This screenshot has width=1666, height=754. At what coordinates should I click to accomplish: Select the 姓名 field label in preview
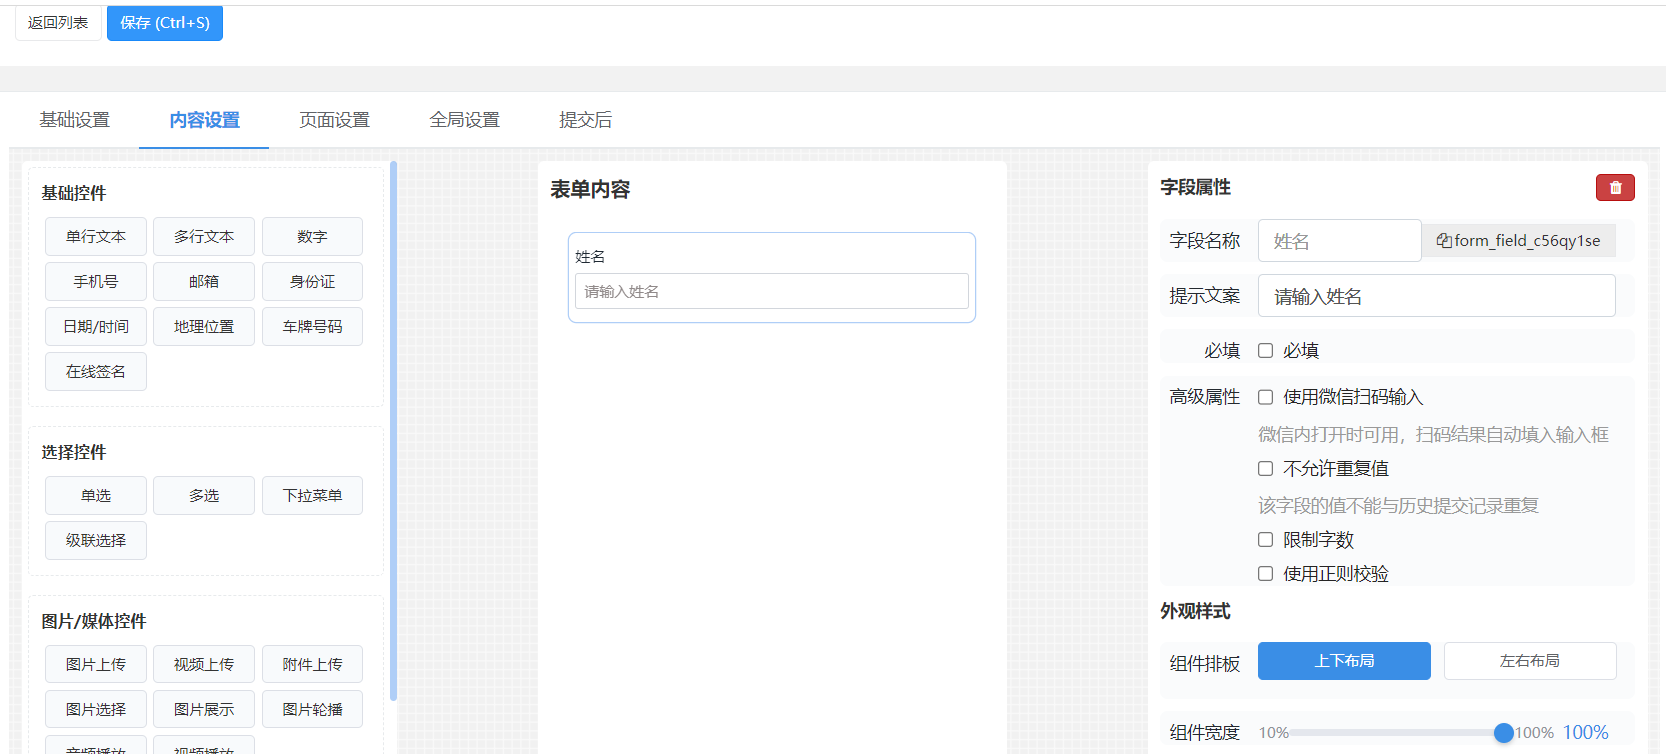(x=590, y=257)
